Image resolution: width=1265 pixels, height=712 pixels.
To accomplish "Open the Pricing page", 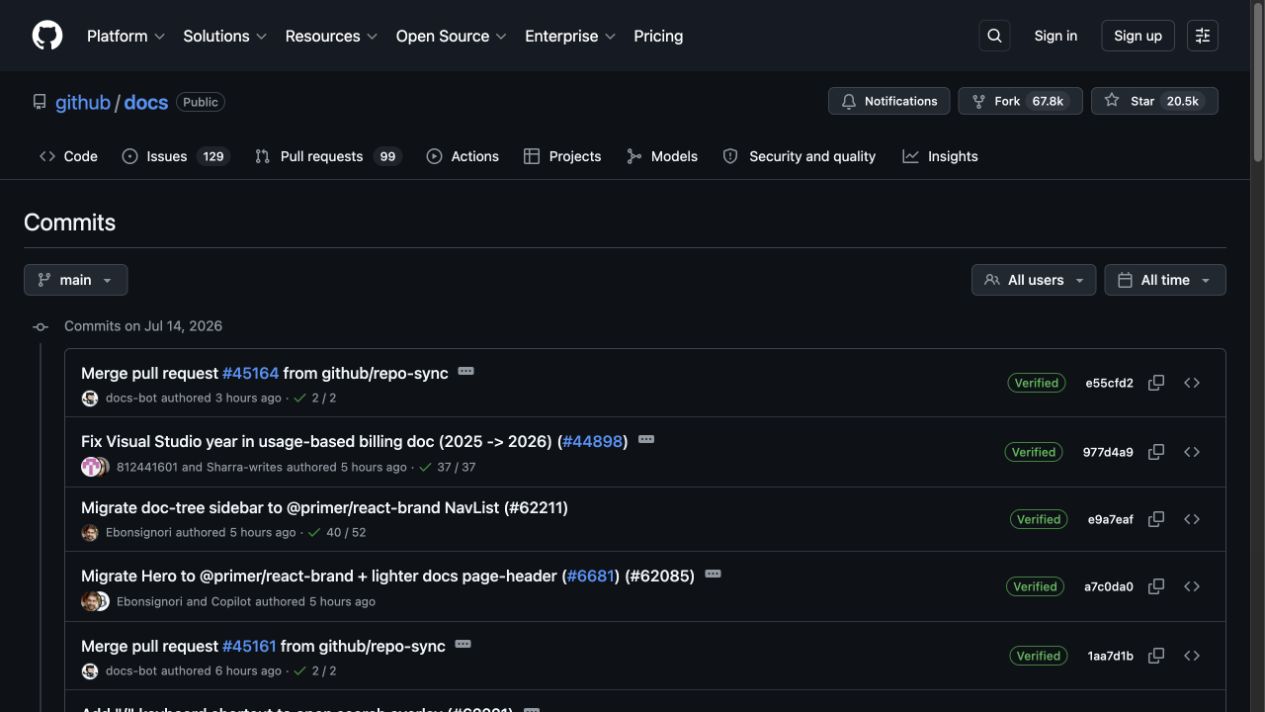I will (x=658, y=36).
